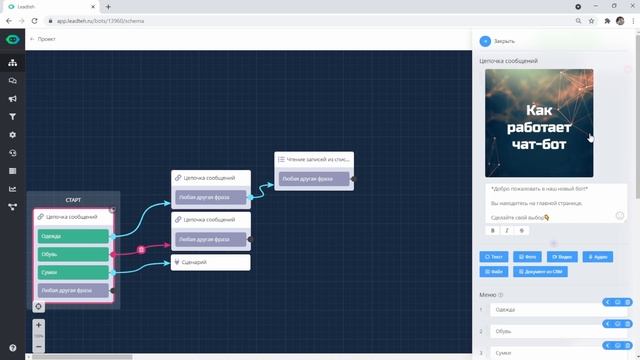Apply italic formatting with I button

pyautogui.click(x=507, y=231)
